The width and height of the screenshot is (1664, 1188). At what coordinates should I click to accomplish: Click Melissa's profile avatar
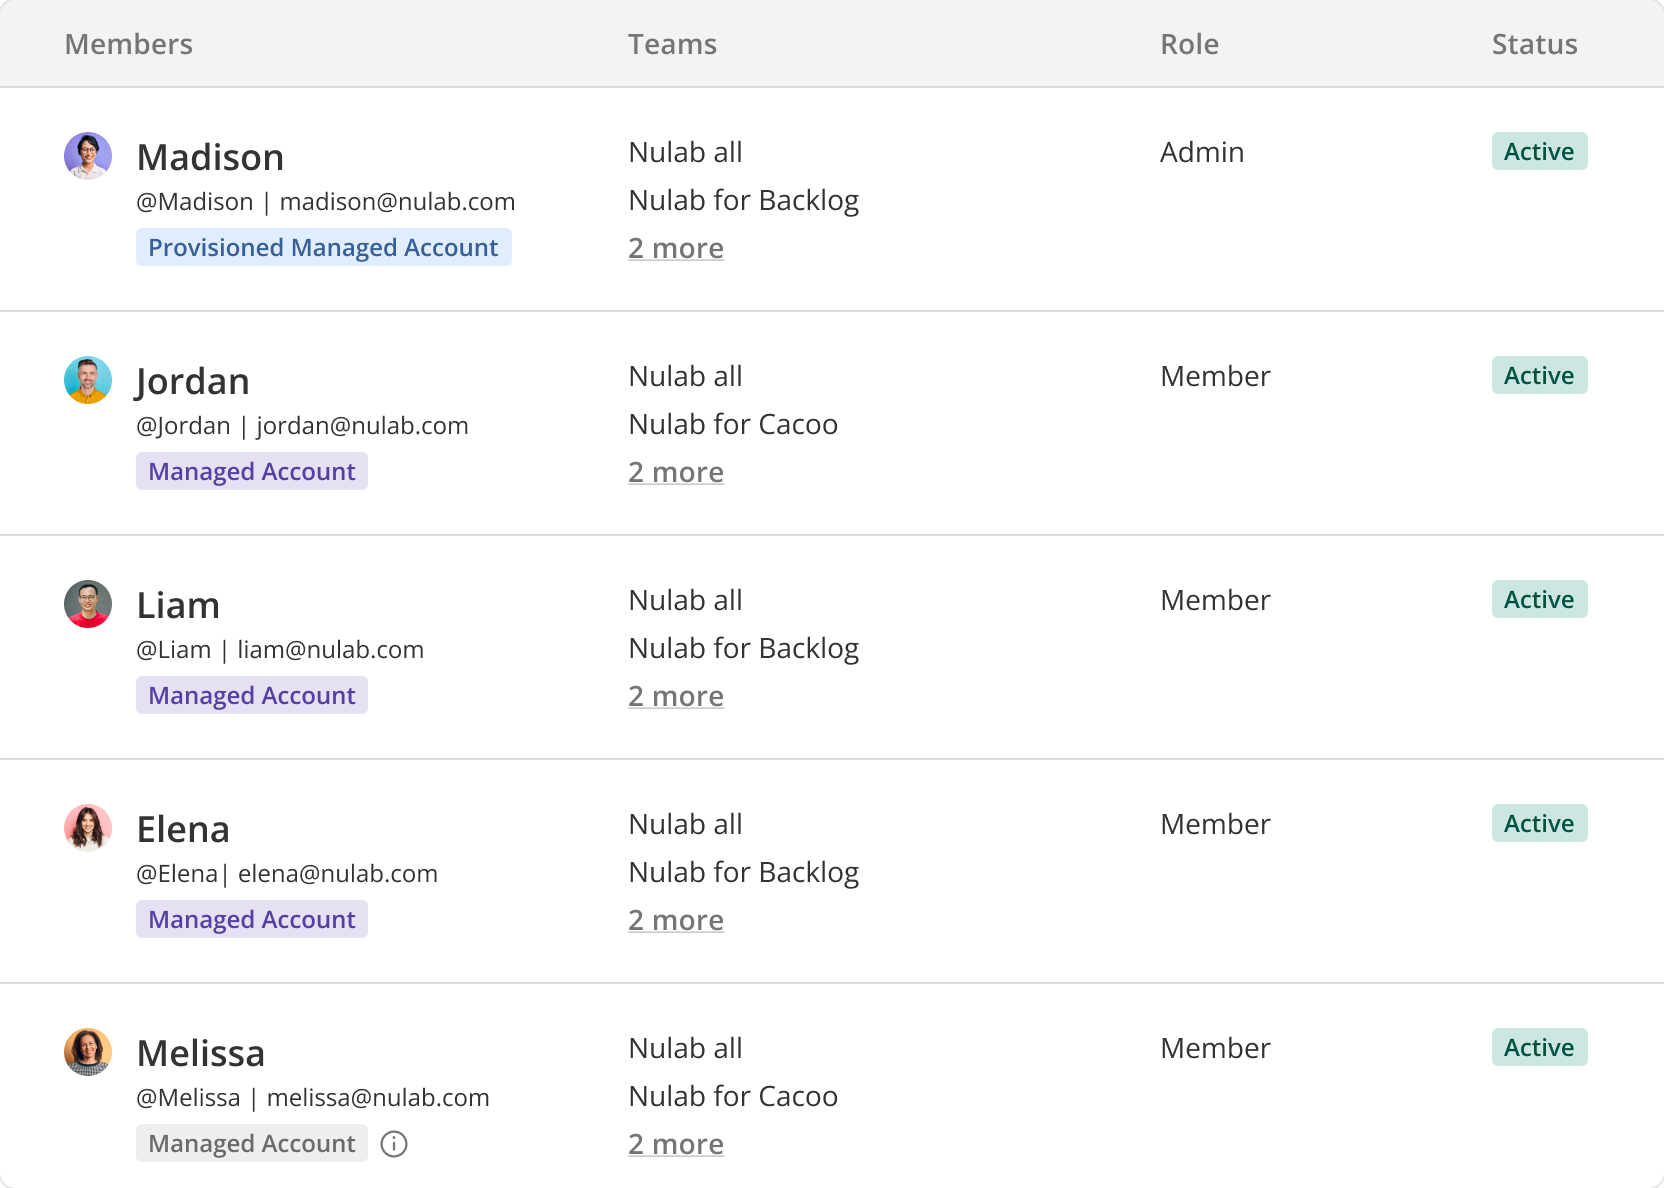click(x=88, y=1052)
